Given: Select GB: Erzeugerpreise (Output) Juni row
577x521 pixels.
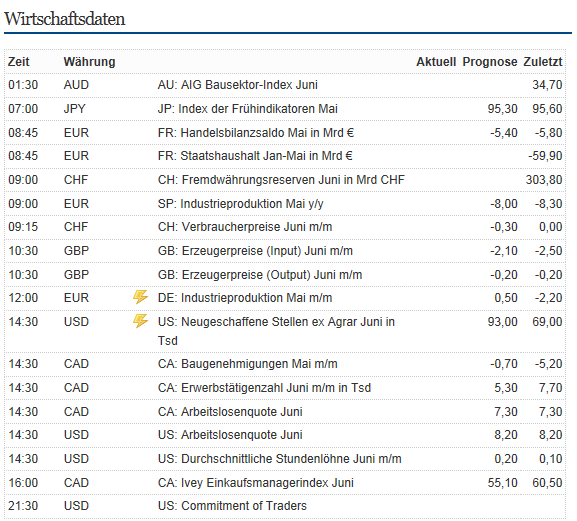Looking at the screenshot, I should 285,275.
